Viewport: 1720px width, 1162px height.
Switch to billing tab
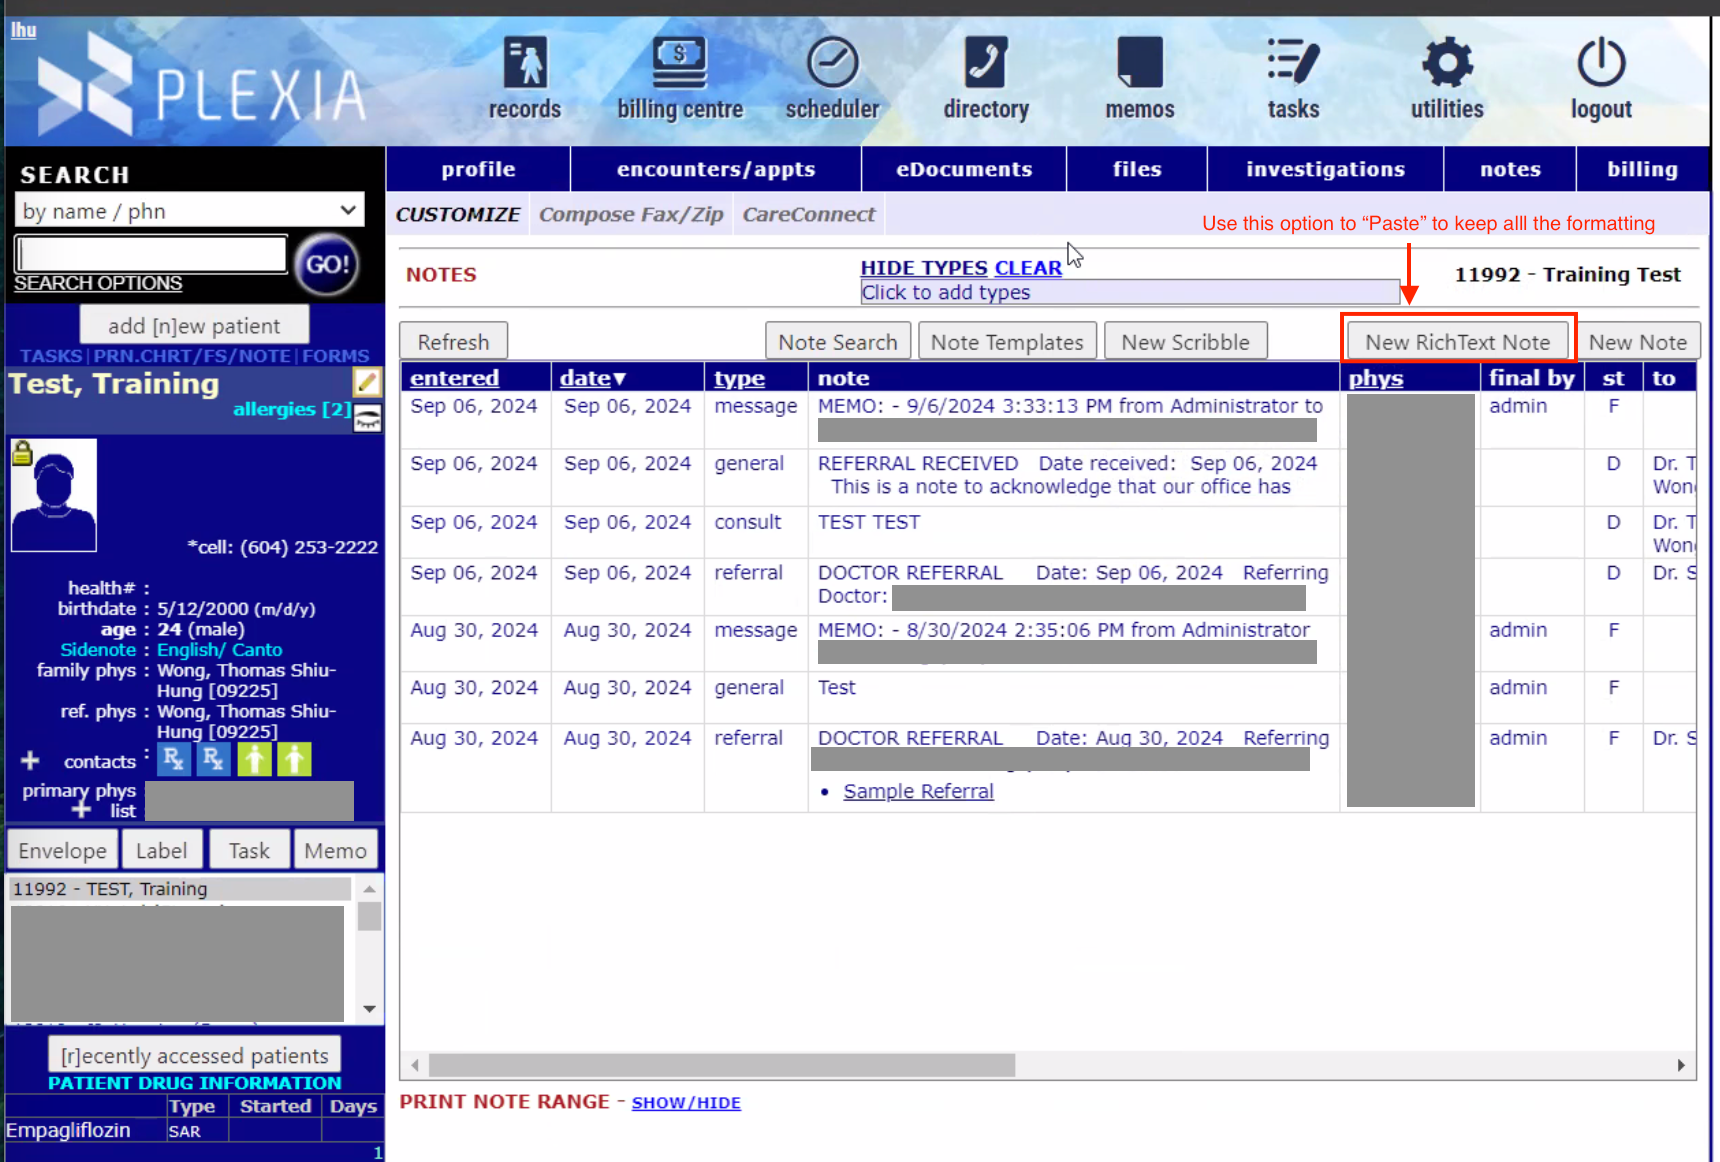pos(1642,169)
